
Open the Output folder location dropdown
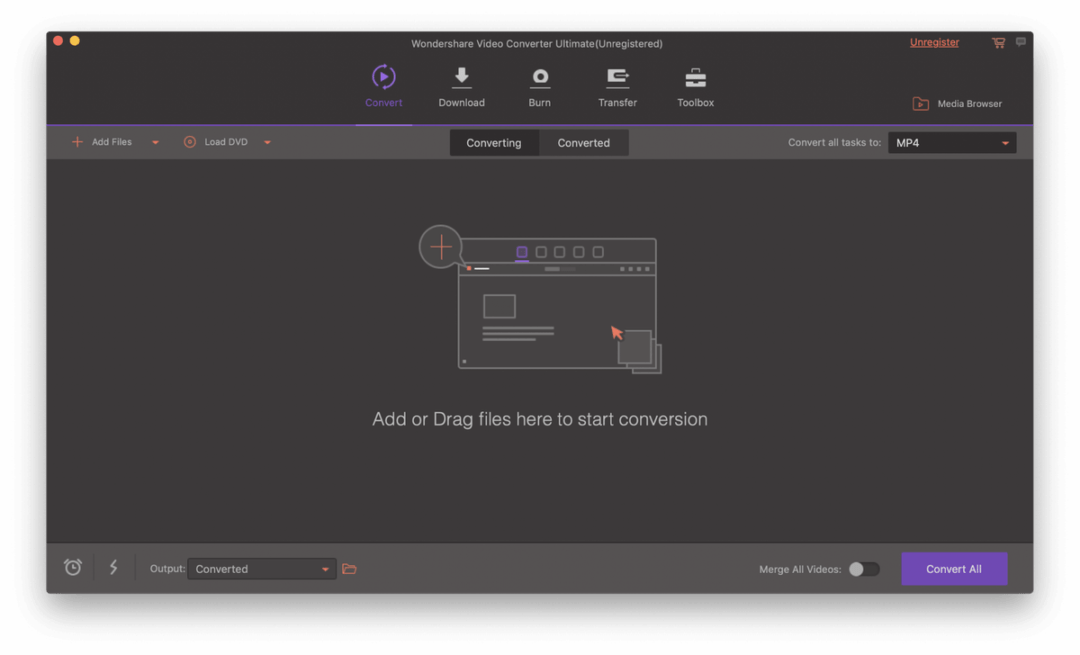tap(327, 568)
